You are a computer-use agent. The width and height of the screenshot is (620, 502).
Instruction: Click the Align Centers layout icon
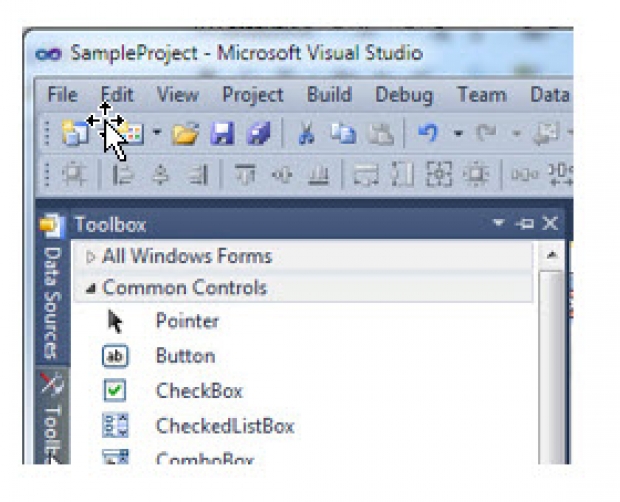pos(161,175)
